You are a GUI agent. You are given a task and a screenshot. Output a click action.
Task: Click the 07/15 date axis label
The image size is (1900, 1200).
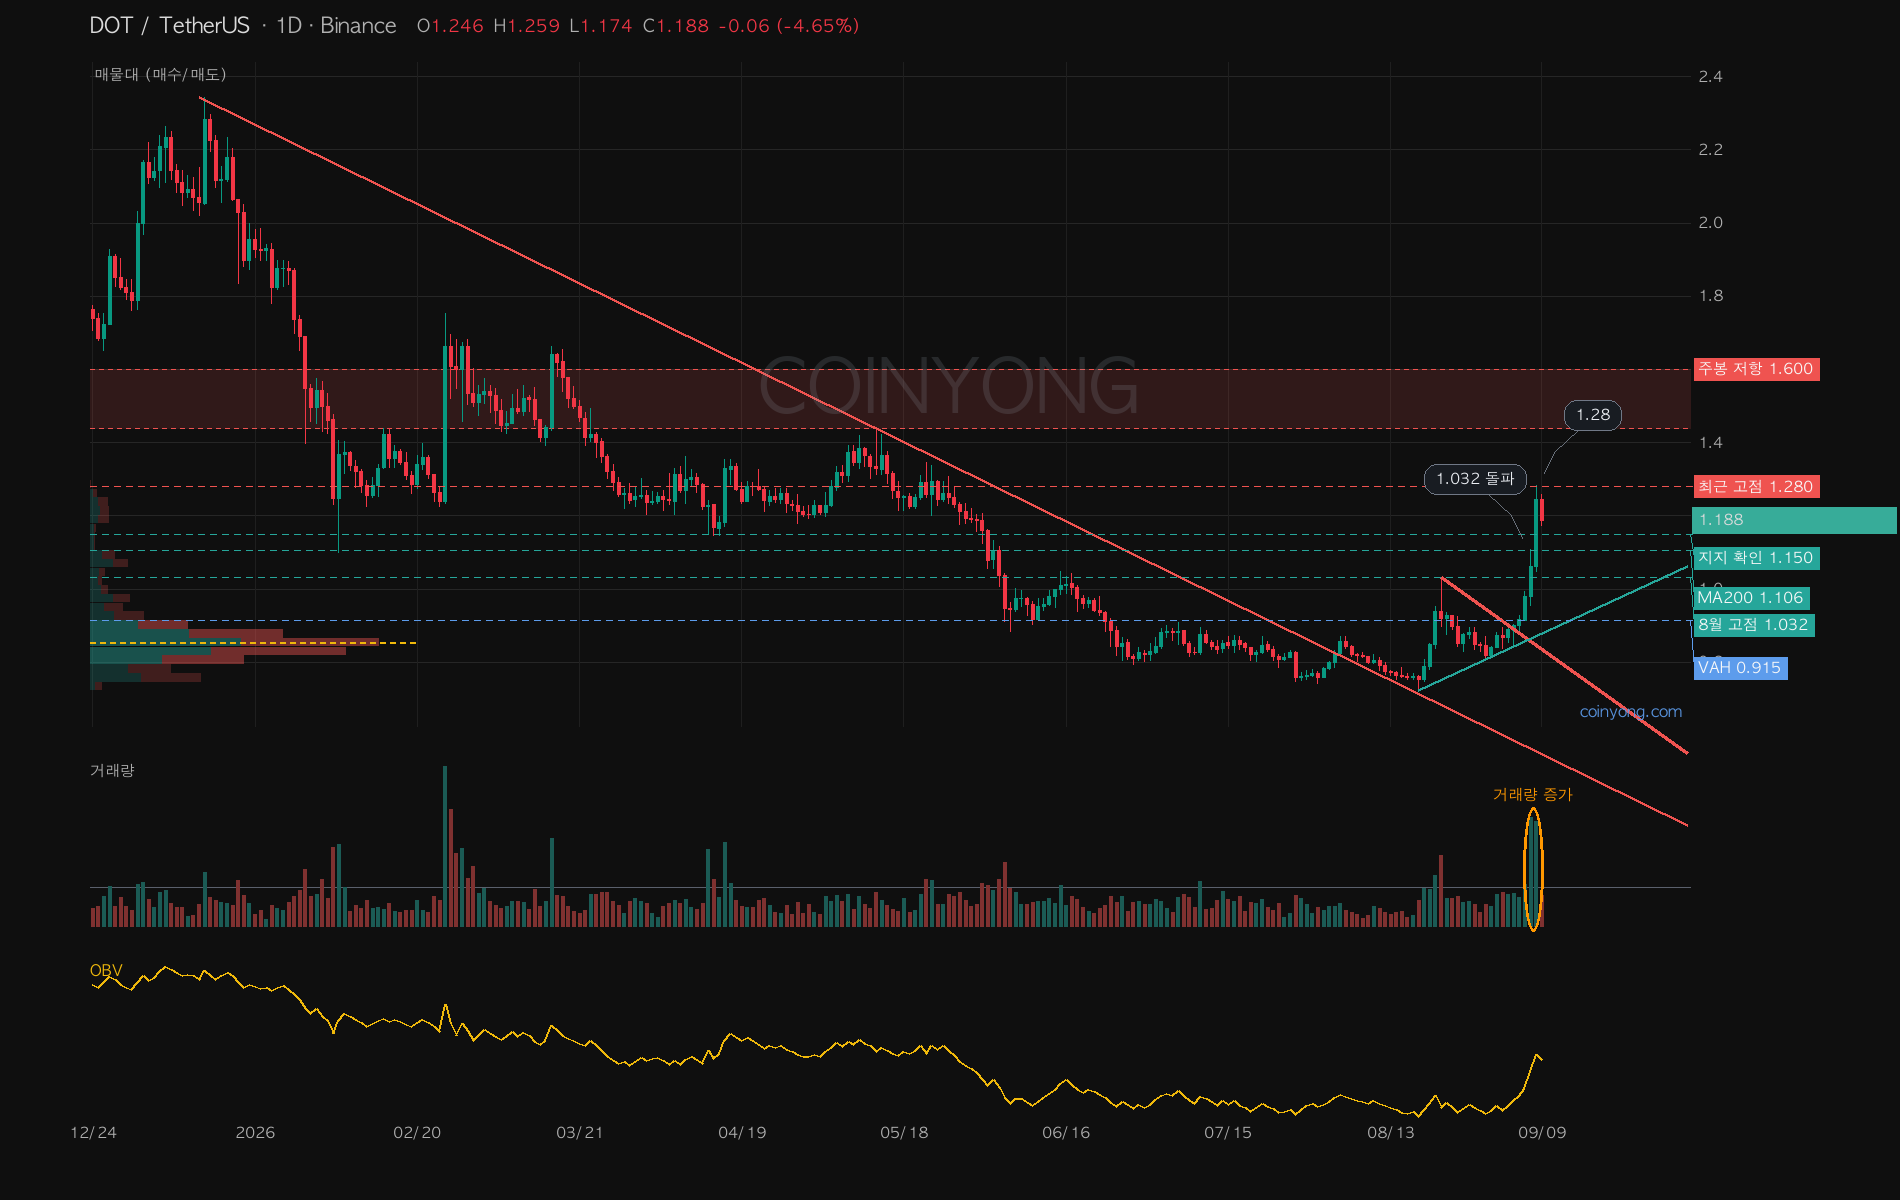click(1228, 1132)
